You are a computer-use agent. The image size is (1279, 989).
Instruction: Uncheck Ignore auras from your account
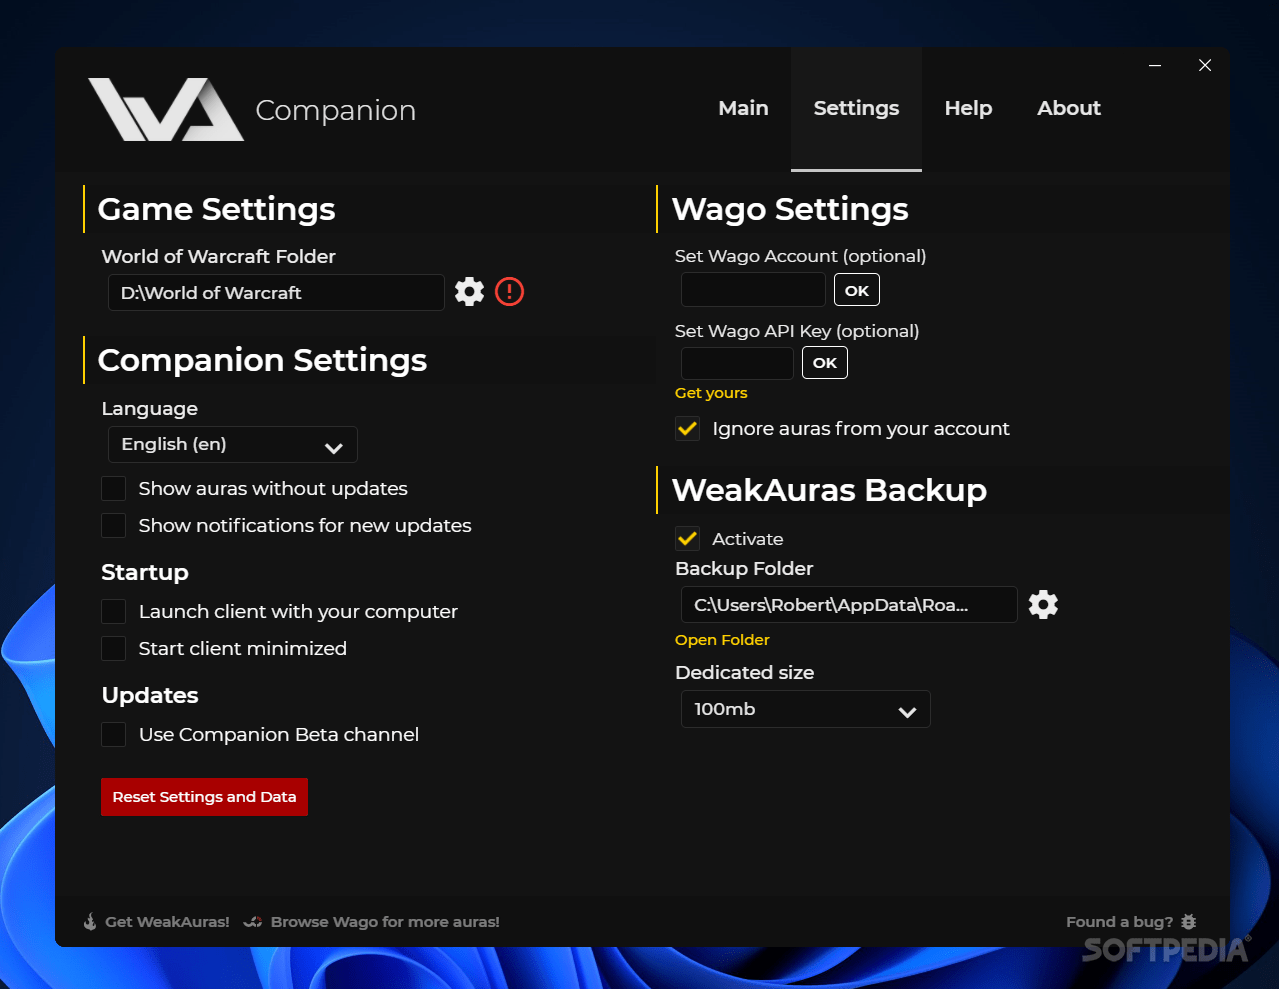(x=688, y=428)
